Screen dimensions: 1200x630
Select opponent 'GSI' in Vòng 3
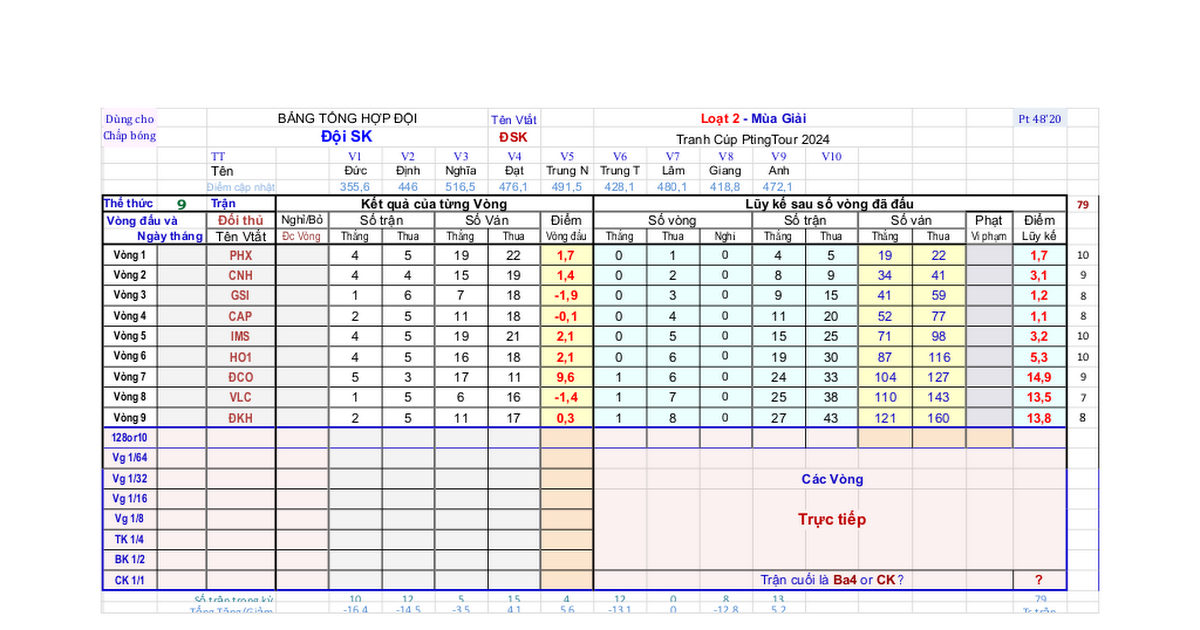tap(241, 296)
